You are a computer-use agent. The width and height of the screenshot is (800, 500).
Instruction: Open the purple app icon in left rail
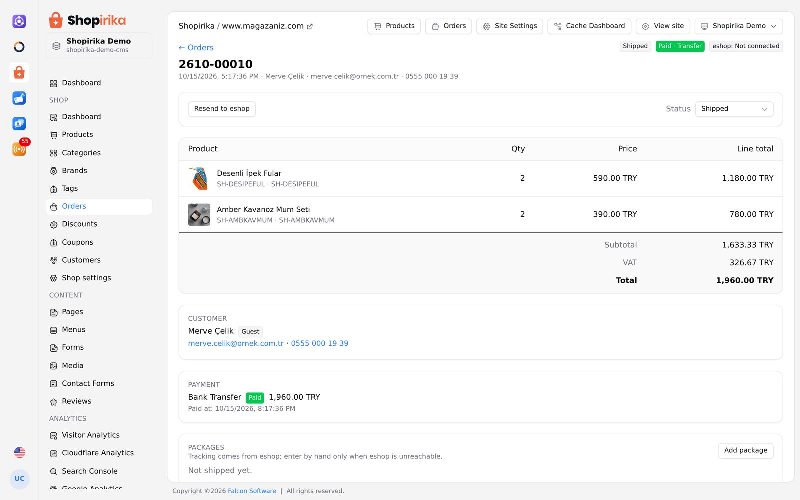point(19,21)
